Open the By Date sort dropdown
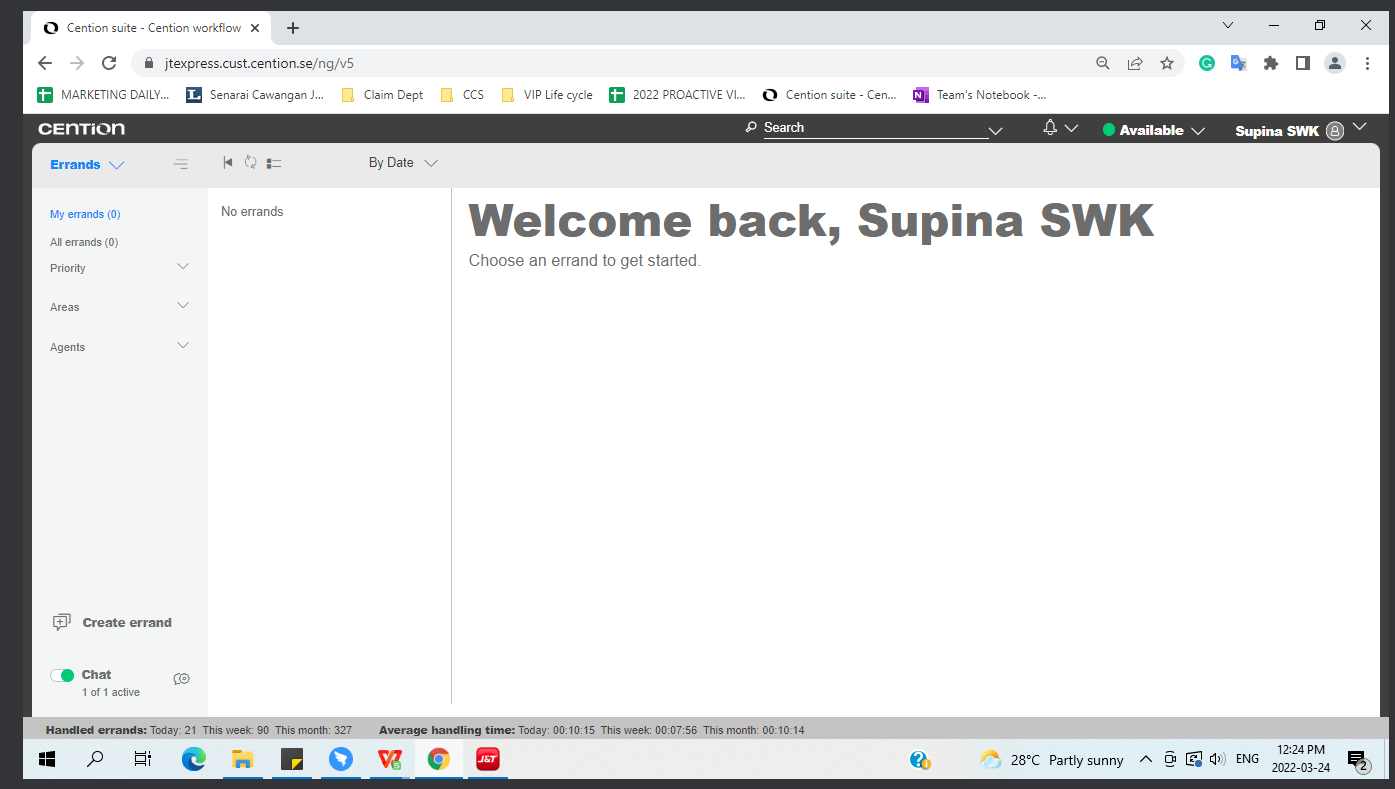 click(403, 163)
